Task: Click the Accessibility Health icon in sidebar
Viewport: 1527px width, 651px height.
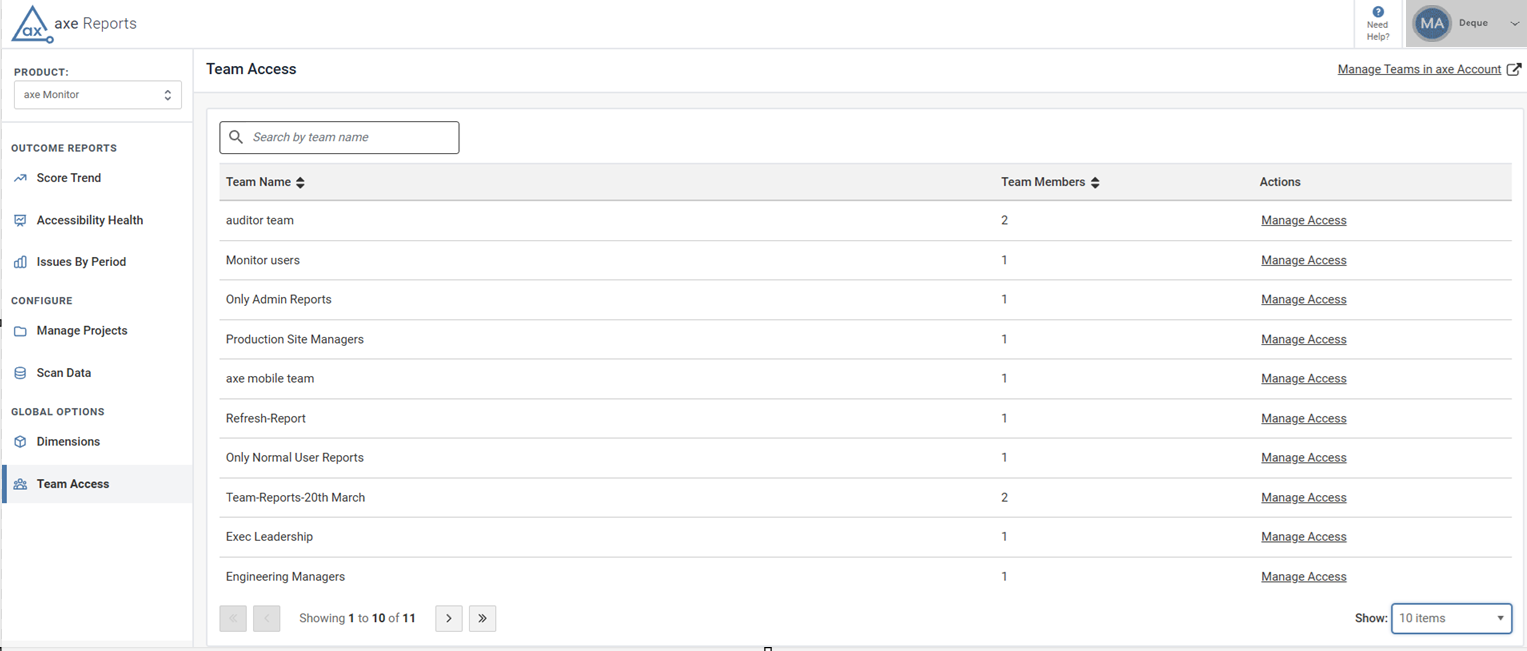Action: click(20, 220)
